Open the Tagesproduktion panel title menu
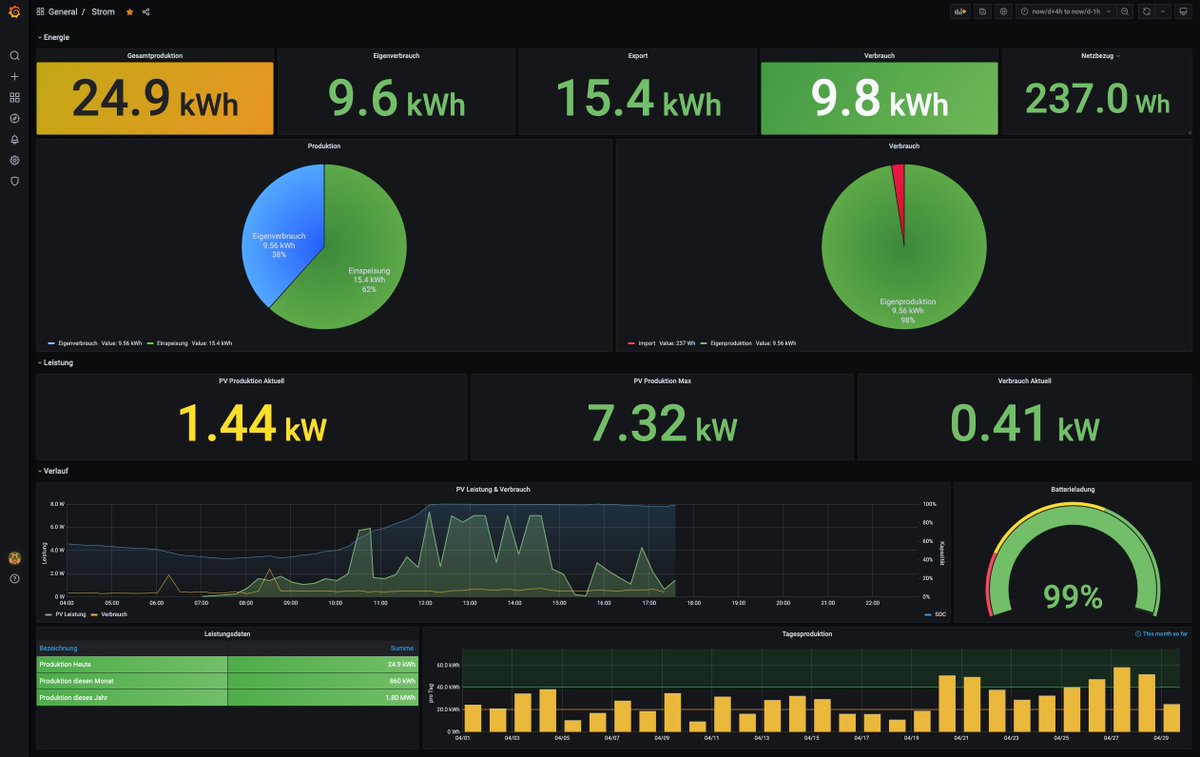The height and width of the screenshot is (757, 1200). 807,634
